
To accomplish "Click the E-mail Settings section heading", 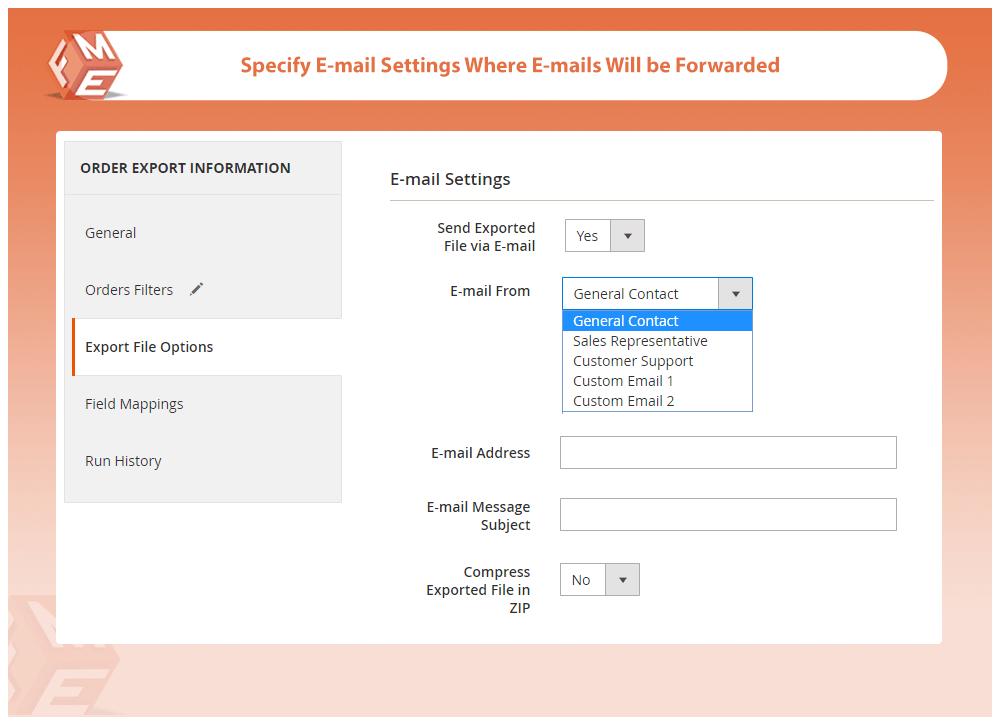I will click(450, 180).
